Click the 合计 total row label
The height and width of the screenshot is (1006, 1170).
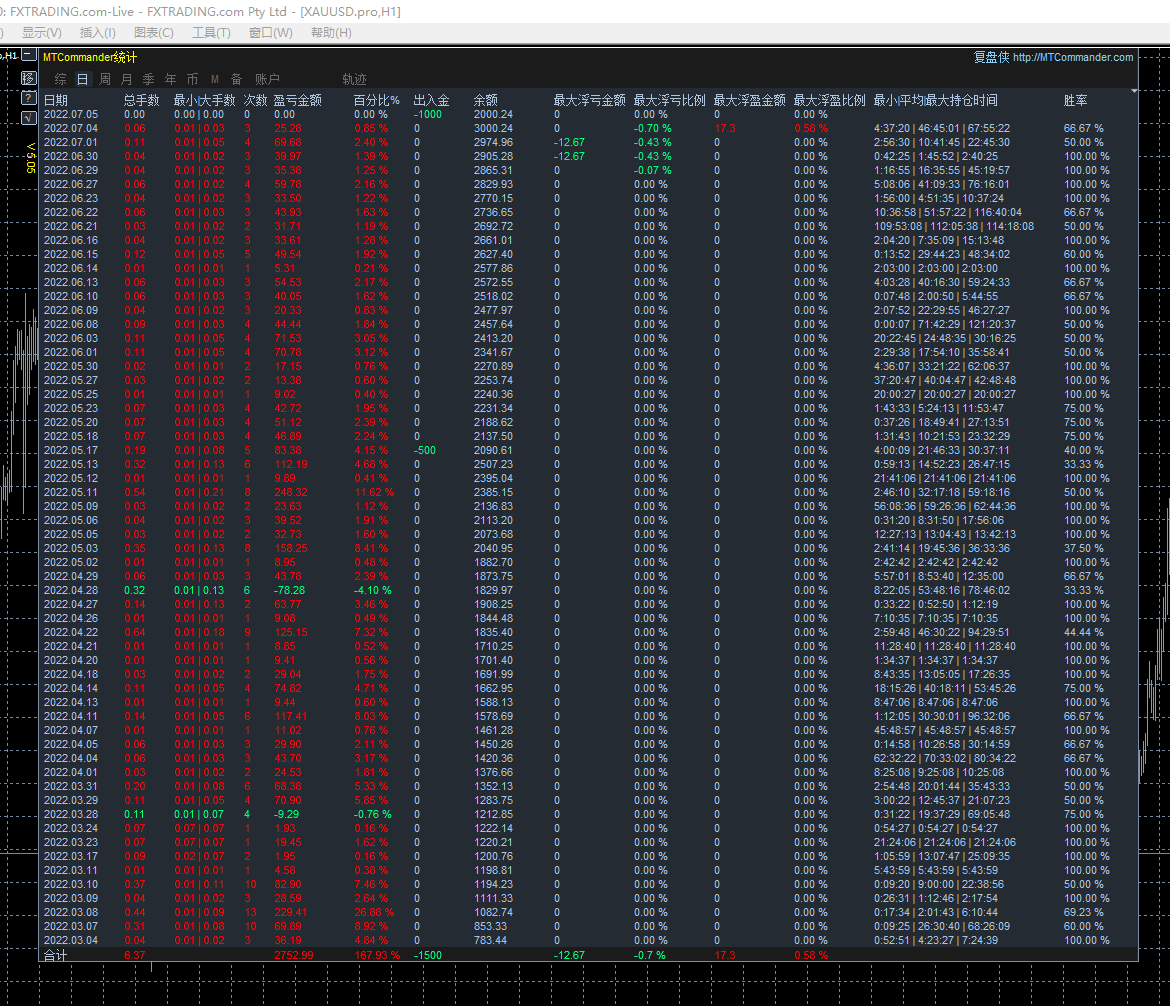[x=55, y=955]
